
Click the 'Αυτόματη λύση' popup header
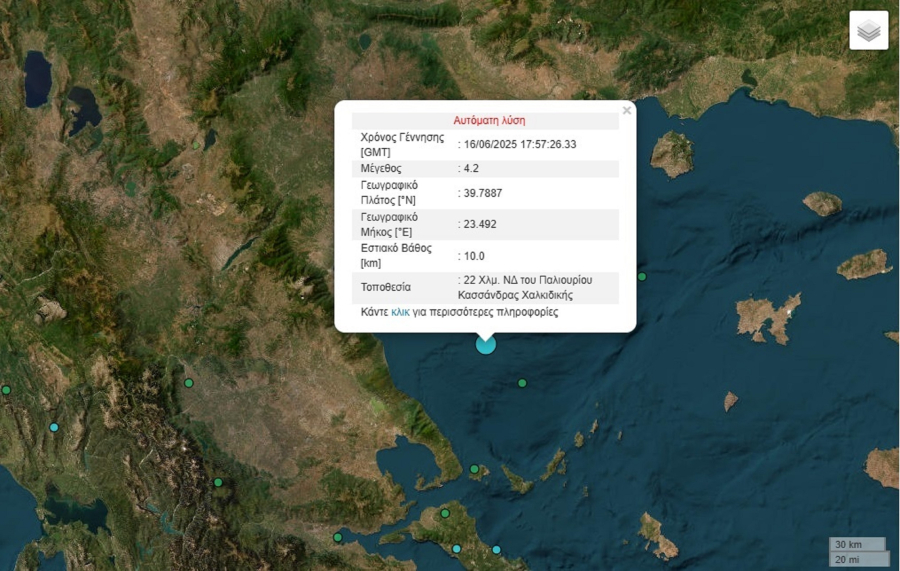click(489, 120)
